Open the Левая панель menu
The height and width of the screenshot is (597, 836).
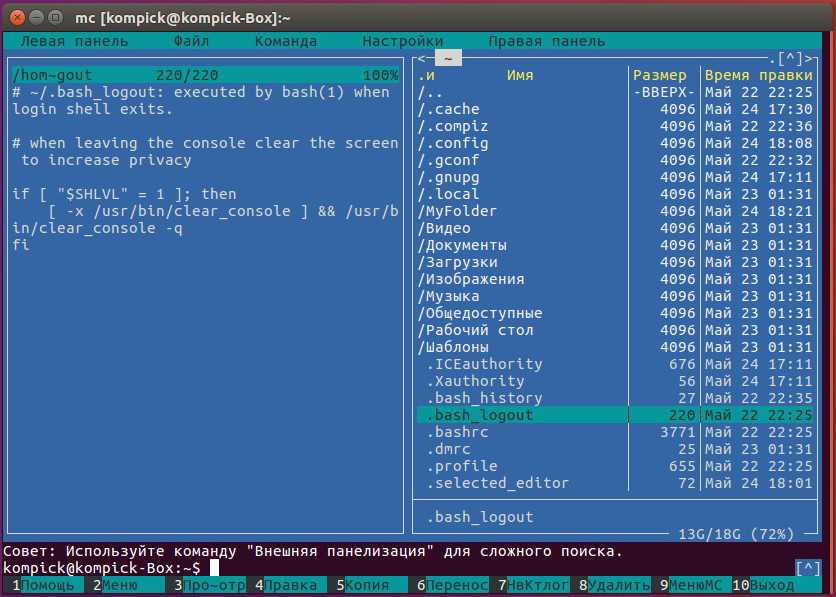pyautogui.click(x=74, y=41)
